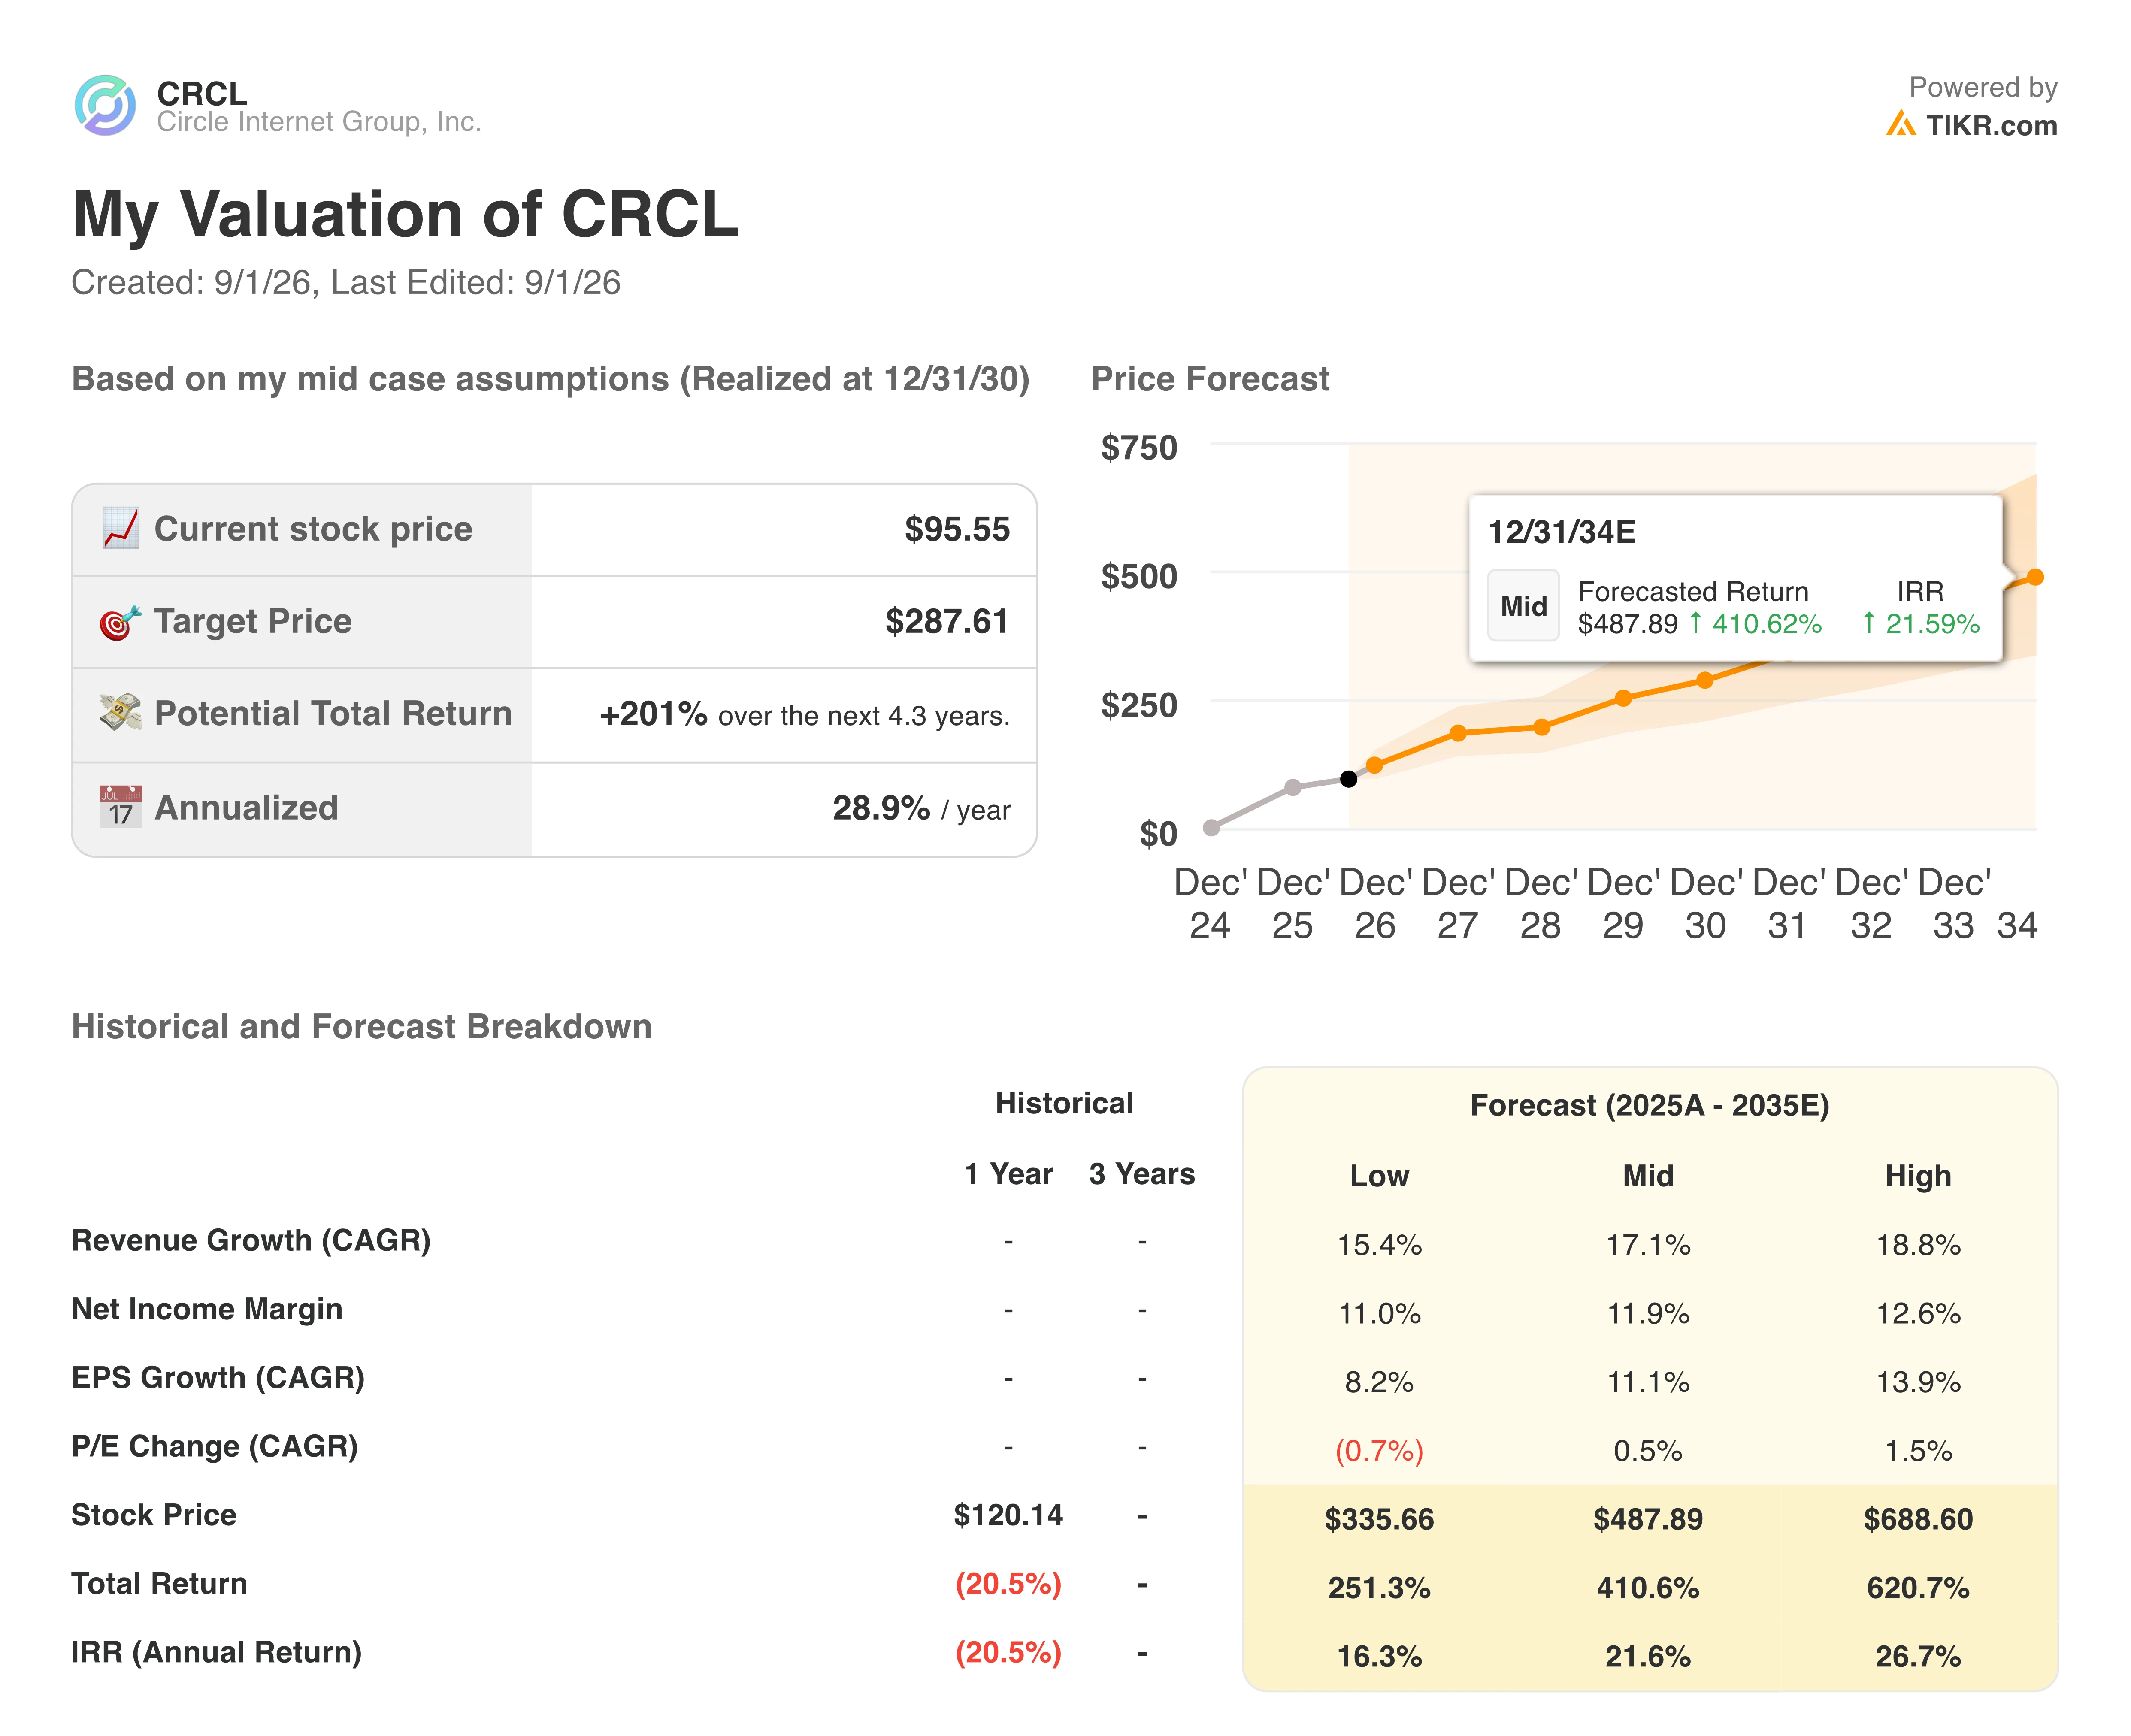2131x1736 pixels.
Task: Click the EPS Growth (CAGR) row label
Action: click(218, 1378)
